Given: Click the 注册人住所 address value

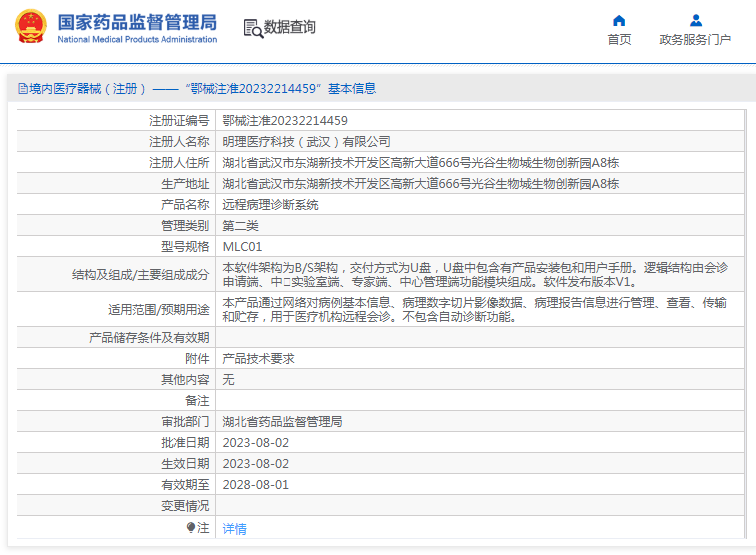Looking at the screenshot, I should click(420, 162).
